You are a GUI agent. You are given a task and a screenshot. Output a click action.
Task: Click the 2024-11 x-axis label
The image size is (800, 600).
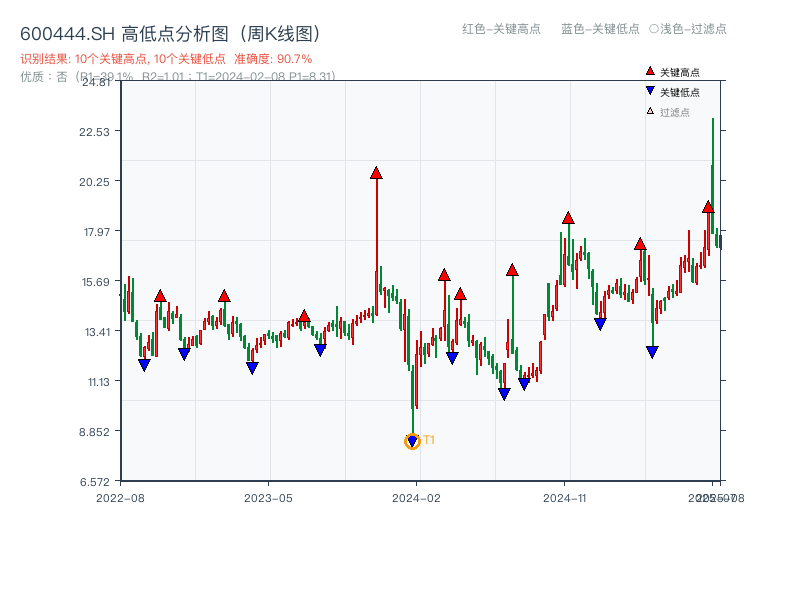click(x=564, y=498)
